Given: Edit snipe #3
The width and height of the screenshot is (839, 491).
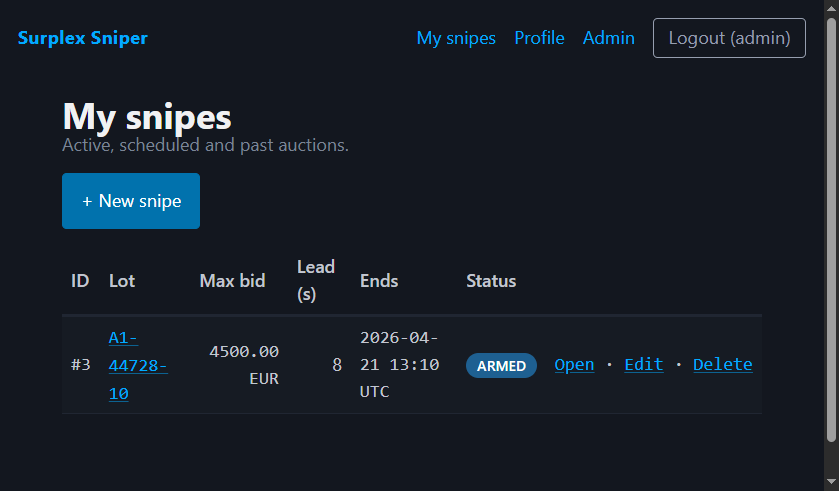Looking at the screenshot, I should [x=643, y=365].
